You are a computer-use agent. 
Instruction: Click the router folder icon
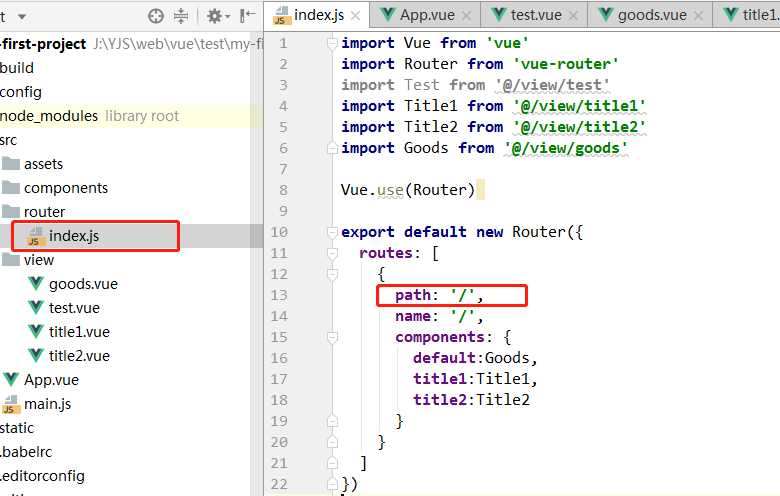click(x=10, y=211)
